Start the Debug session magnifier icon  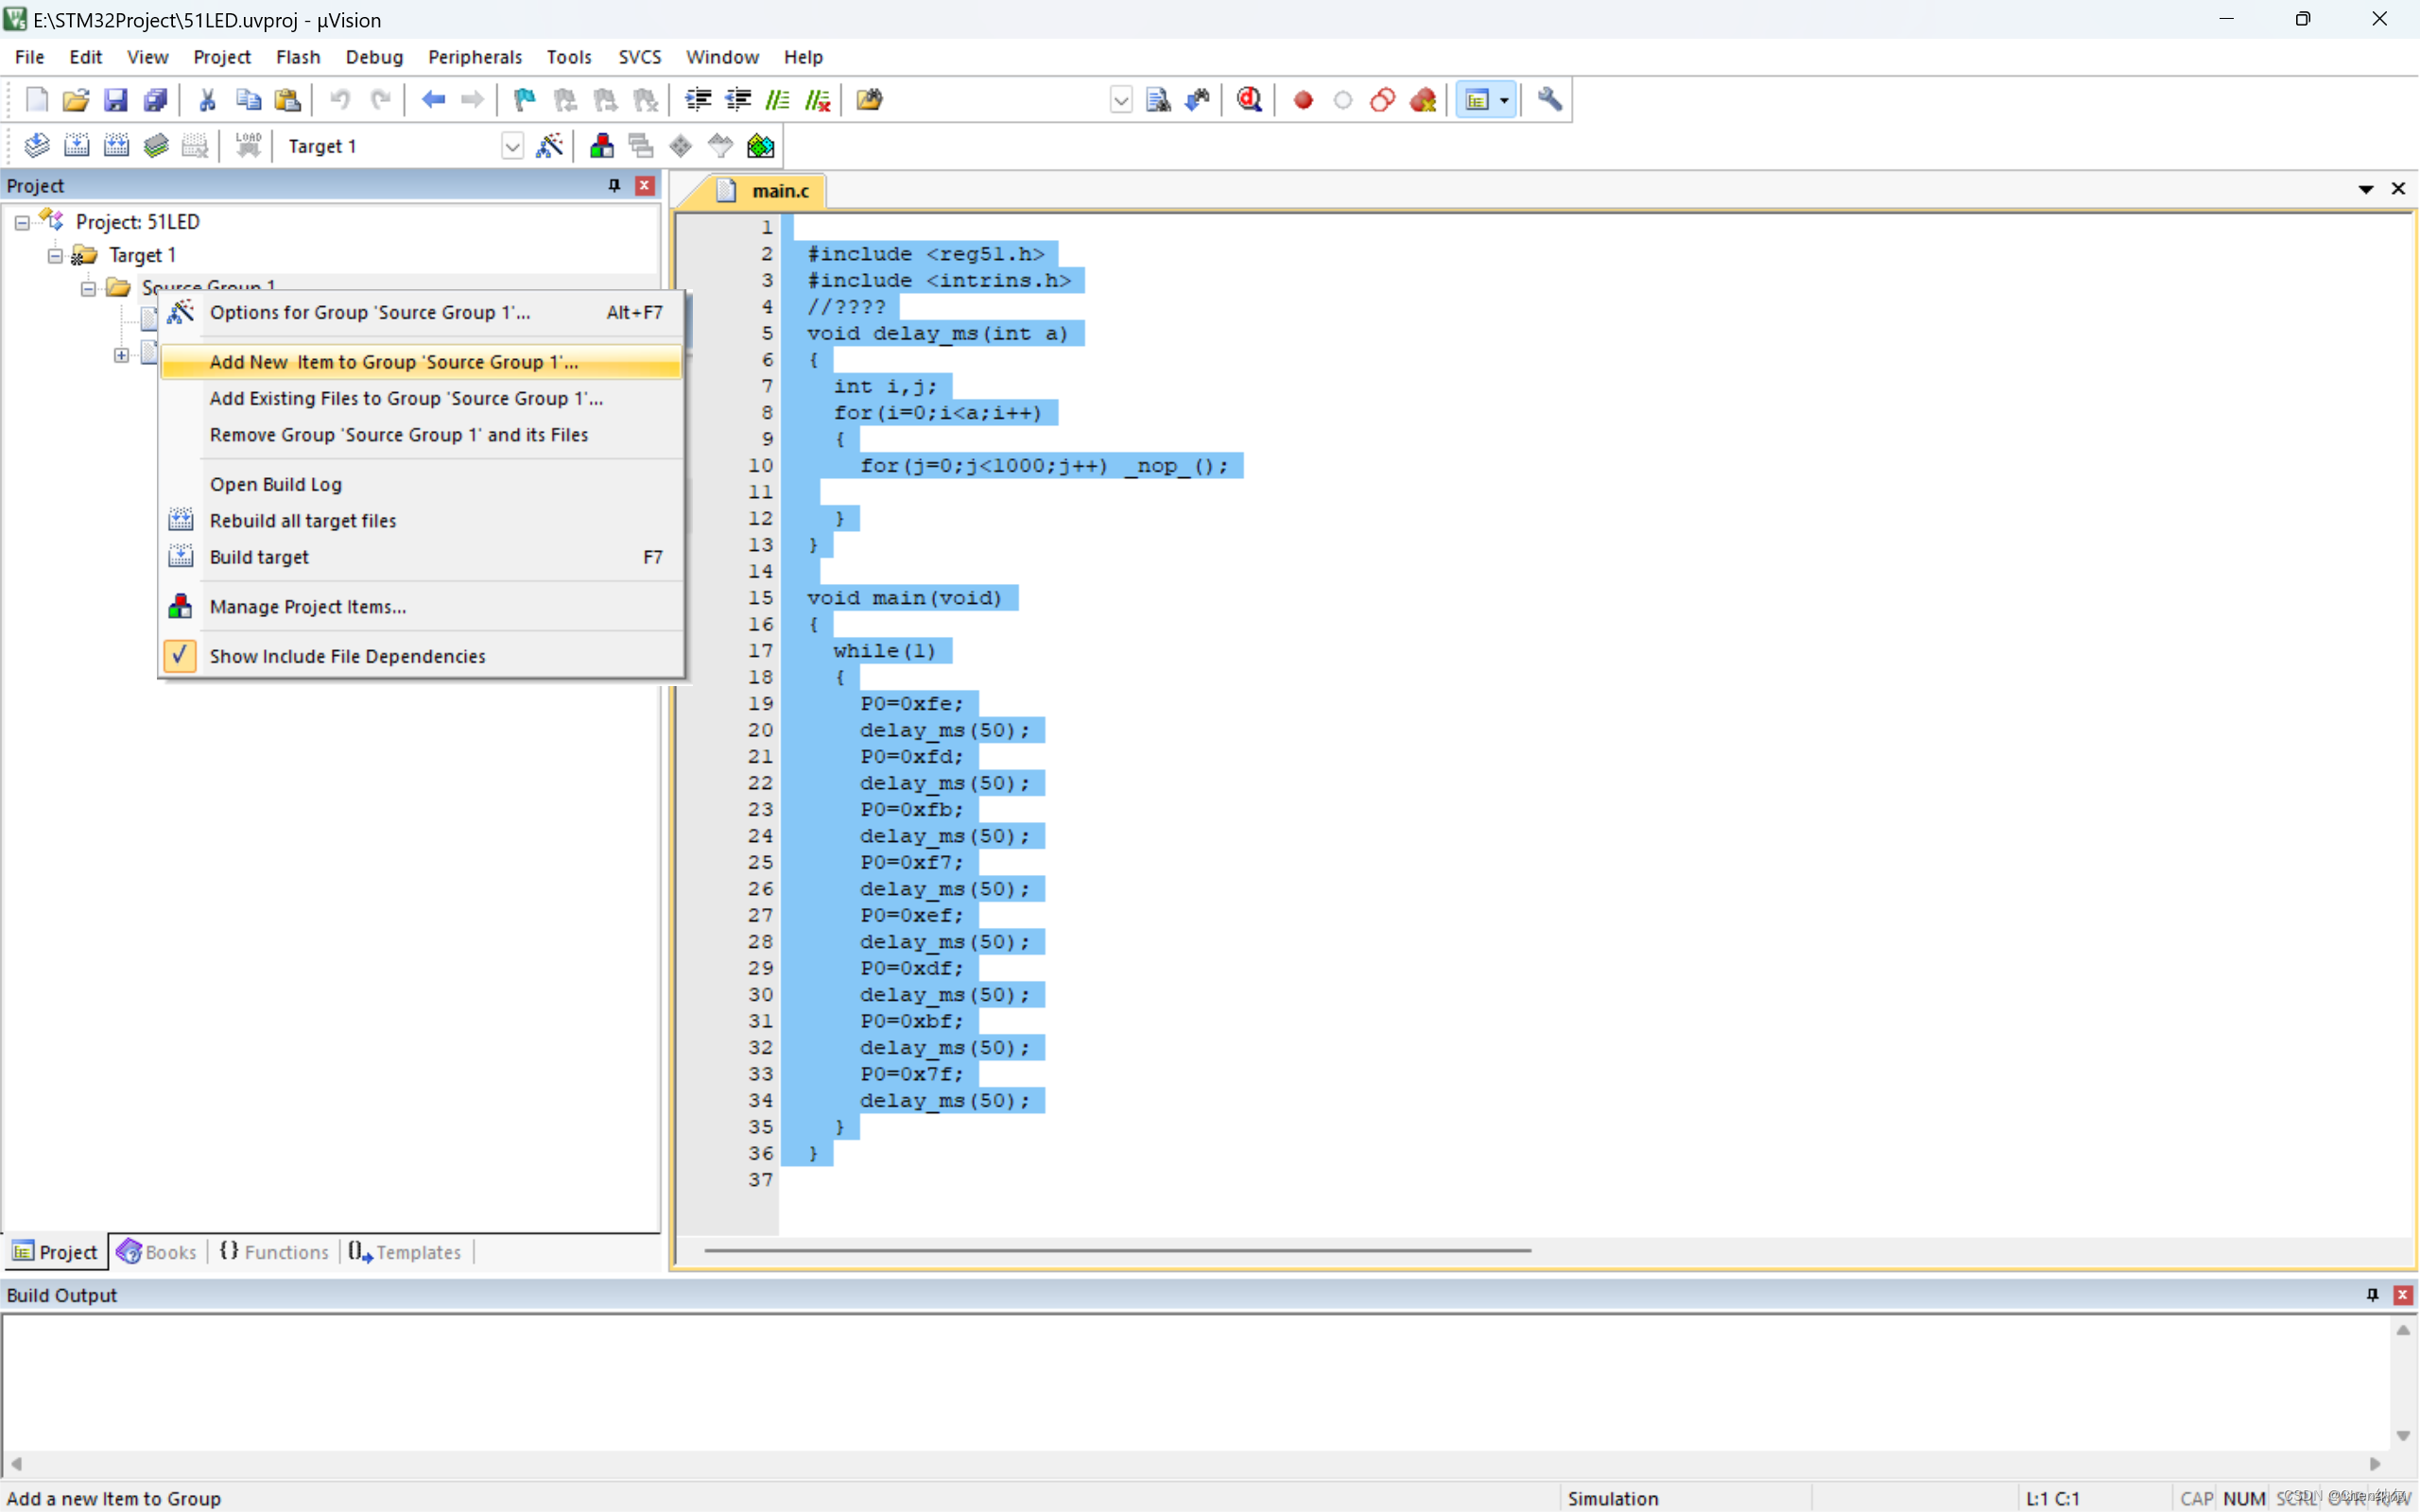point(1249,100)
